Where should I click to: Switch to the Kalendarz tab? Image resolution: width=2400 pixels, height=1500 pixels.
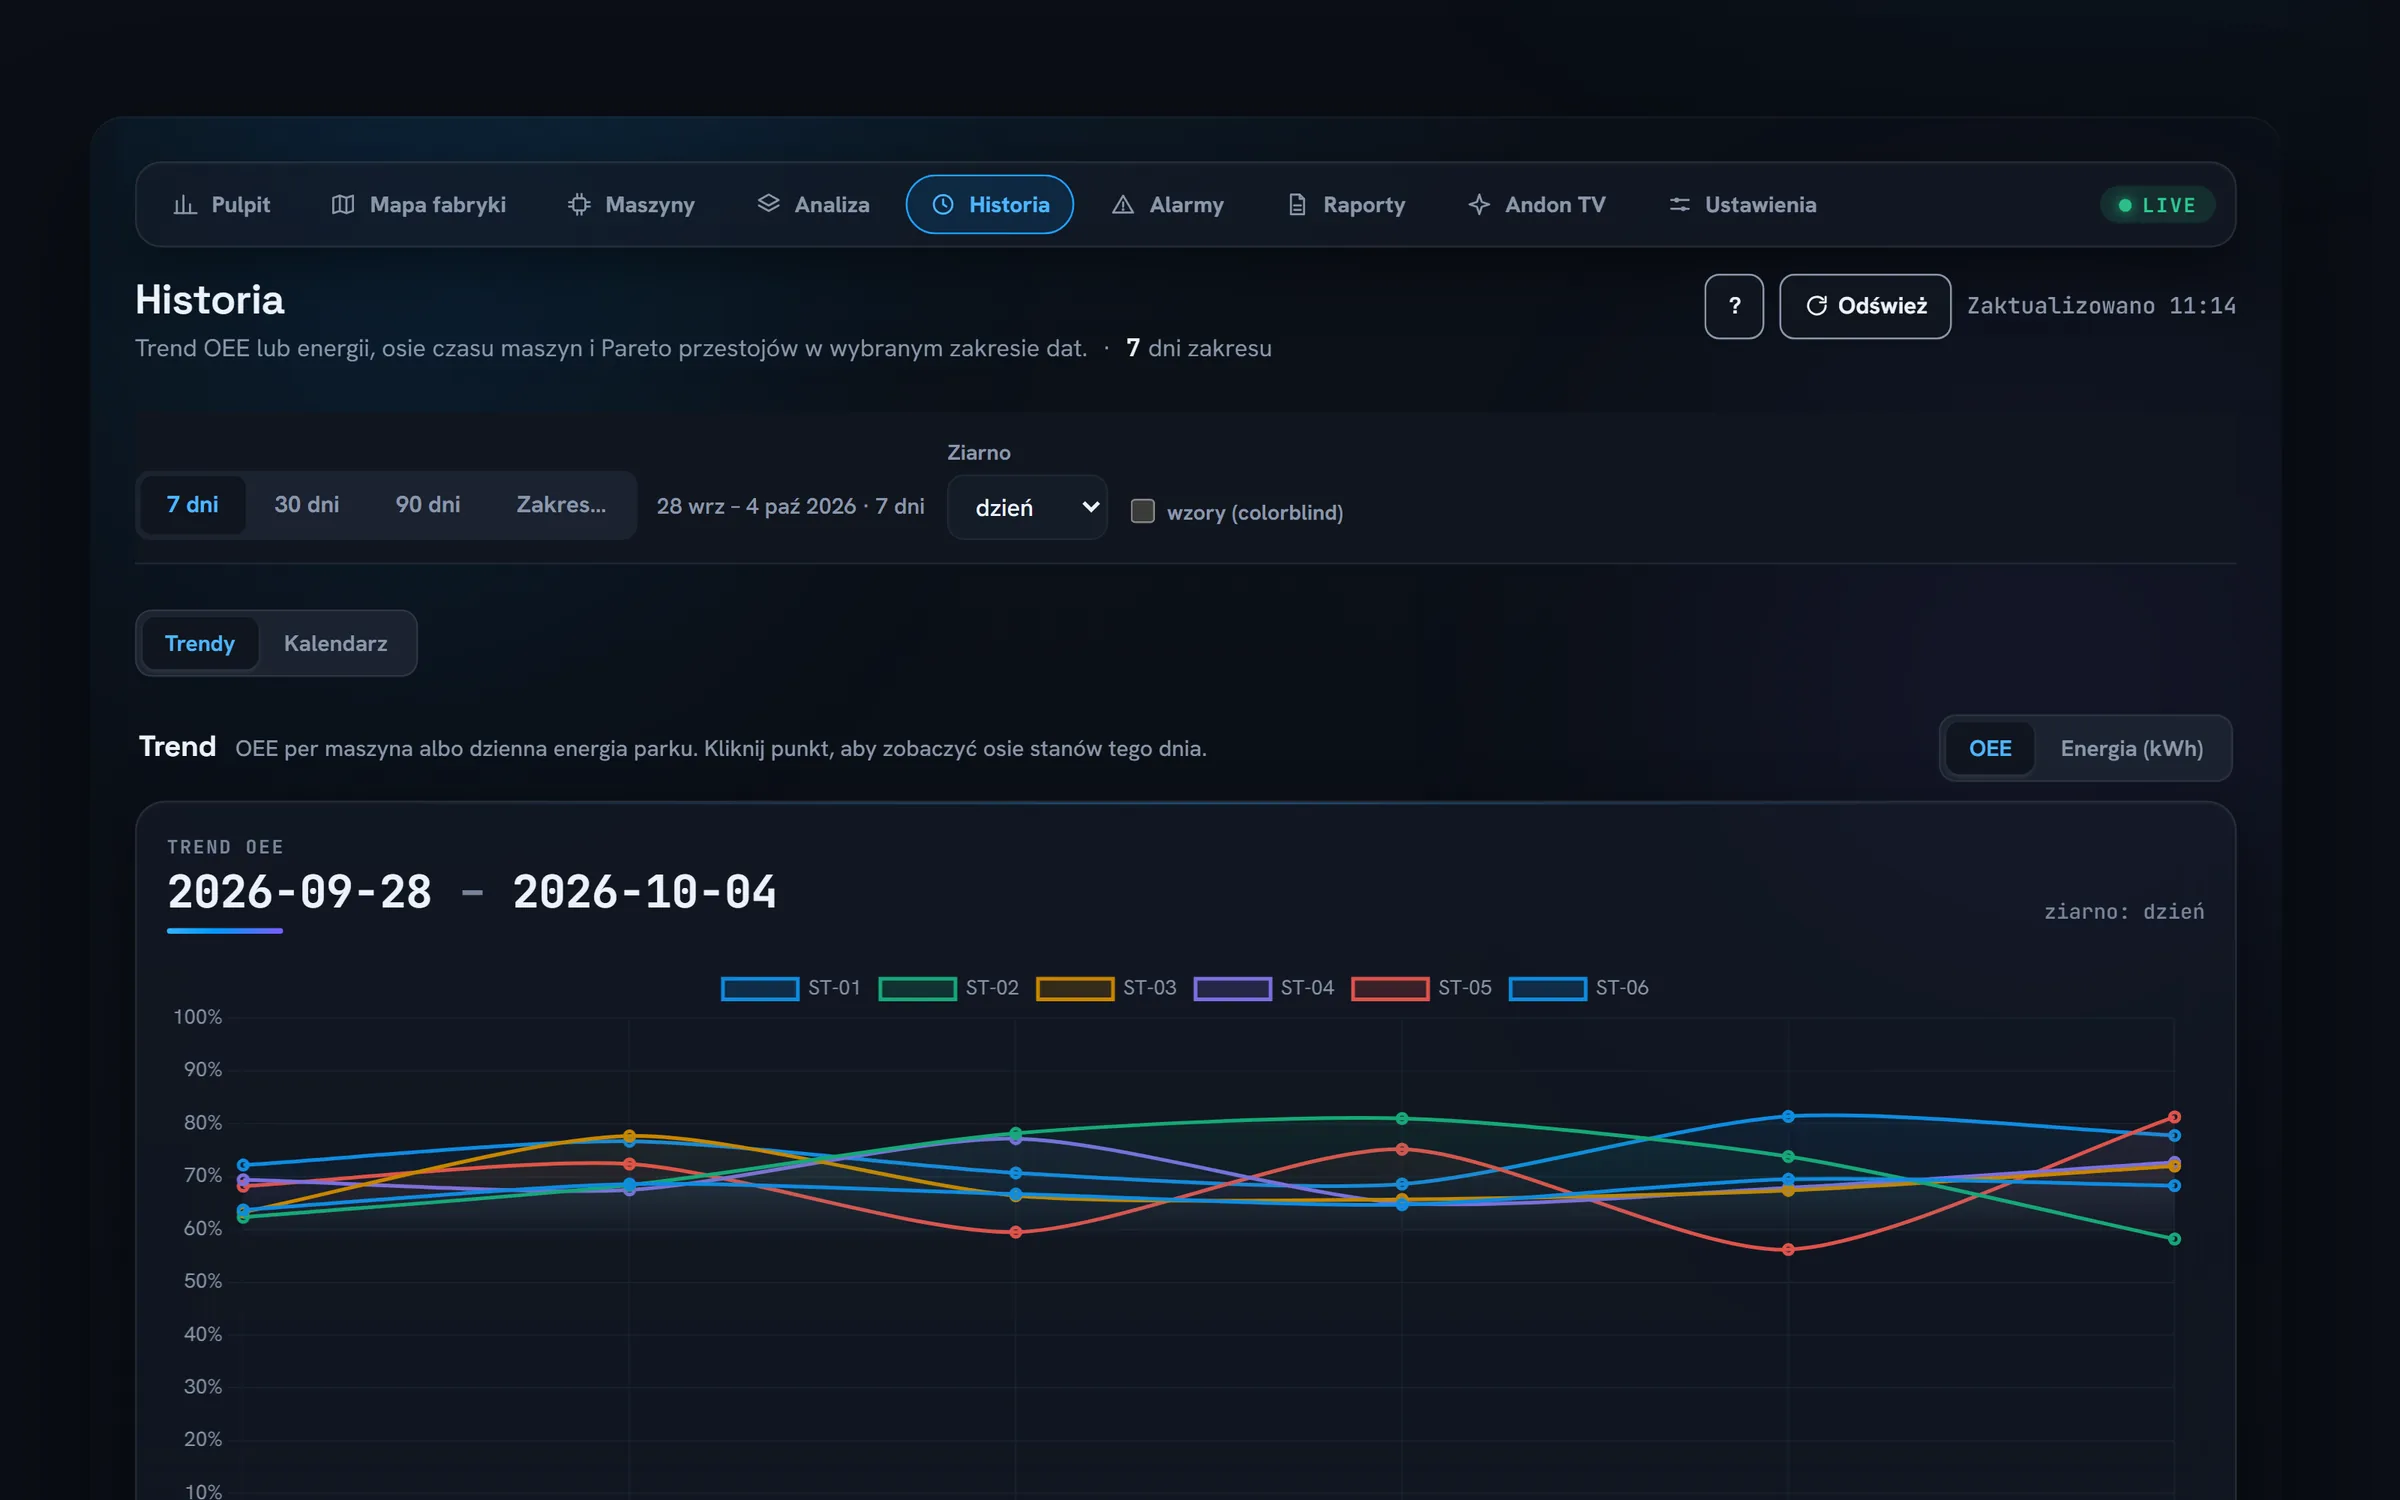pos(336,644)
